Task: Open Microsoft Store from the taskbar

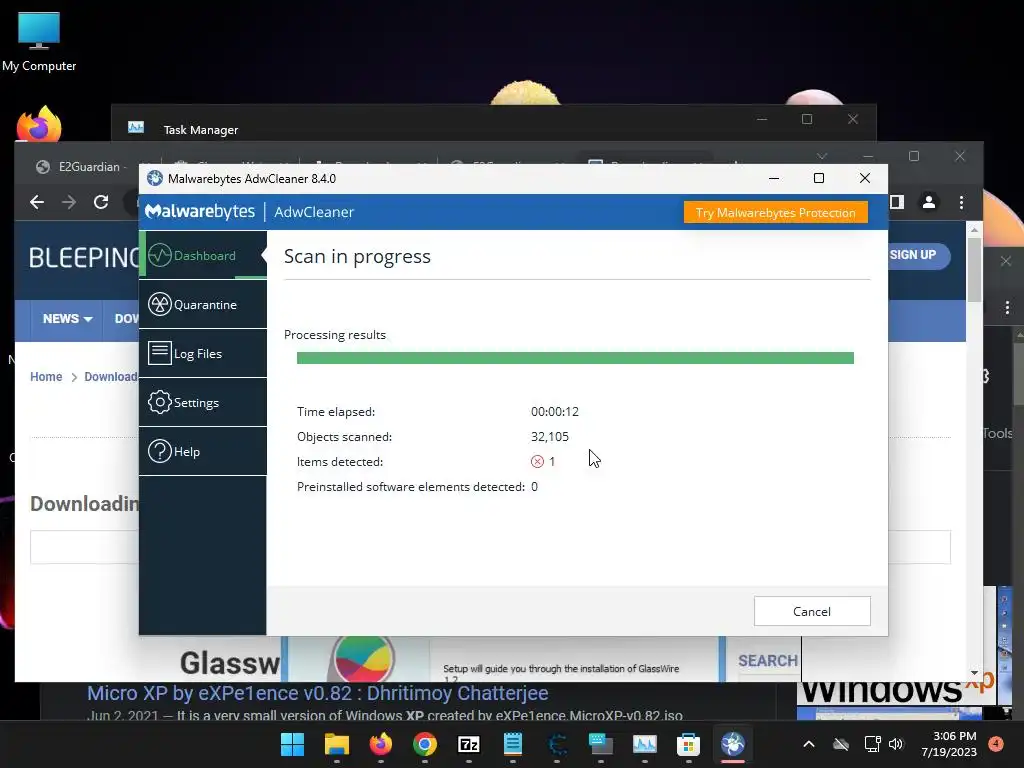Action: click(x=688, y=744)
